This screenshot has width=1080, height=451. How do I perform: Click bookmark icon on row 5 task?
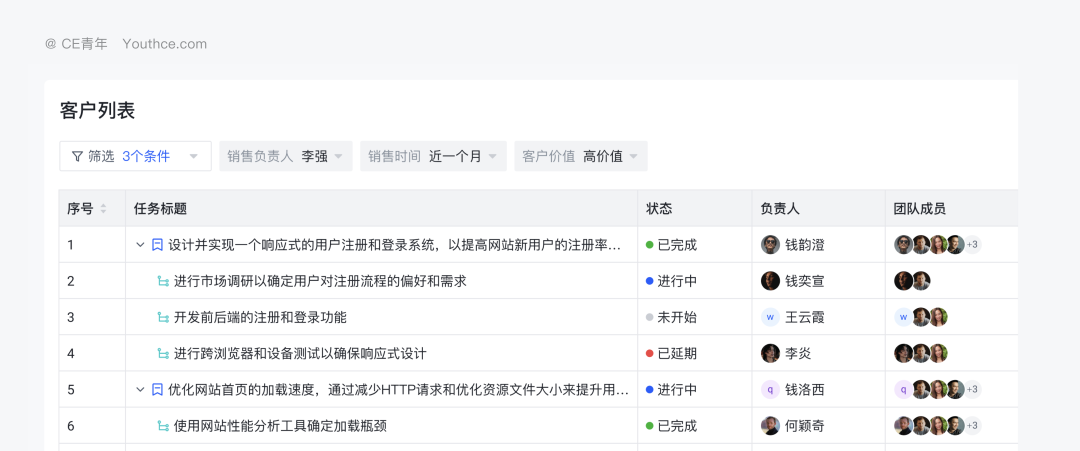coord(157,390)
